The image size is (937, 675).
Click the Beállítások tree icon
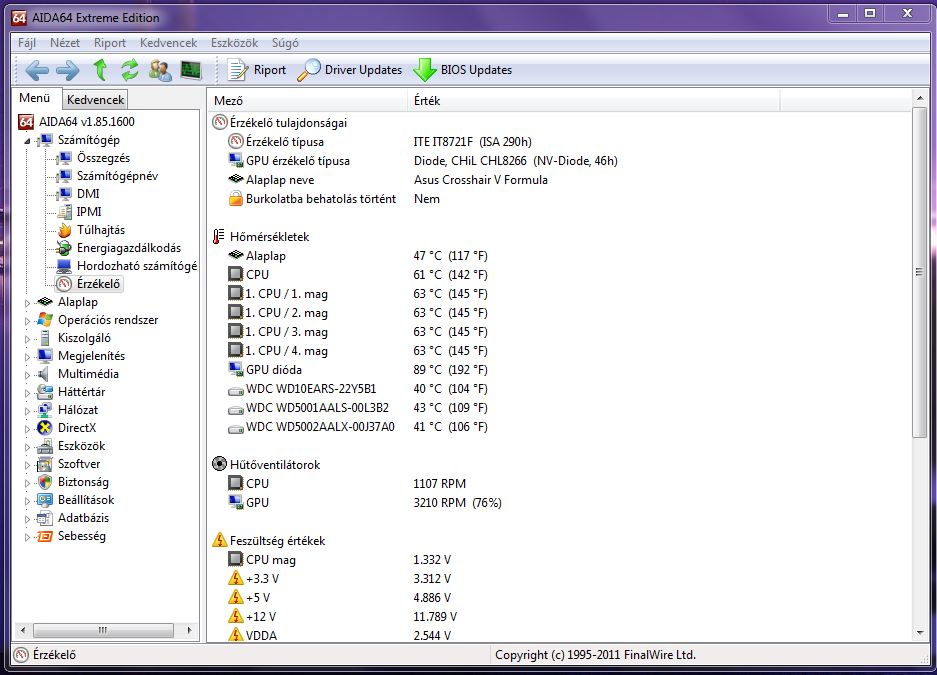[44, 500]
